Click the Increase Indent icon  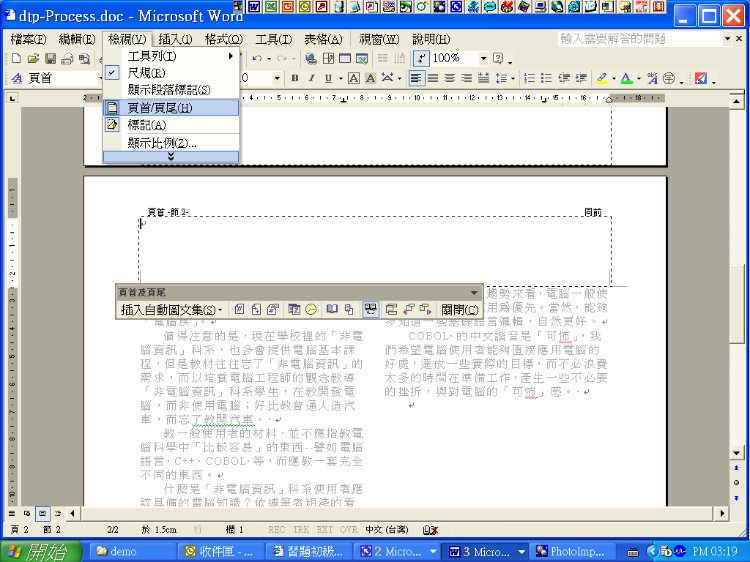(x=581, y=78)
